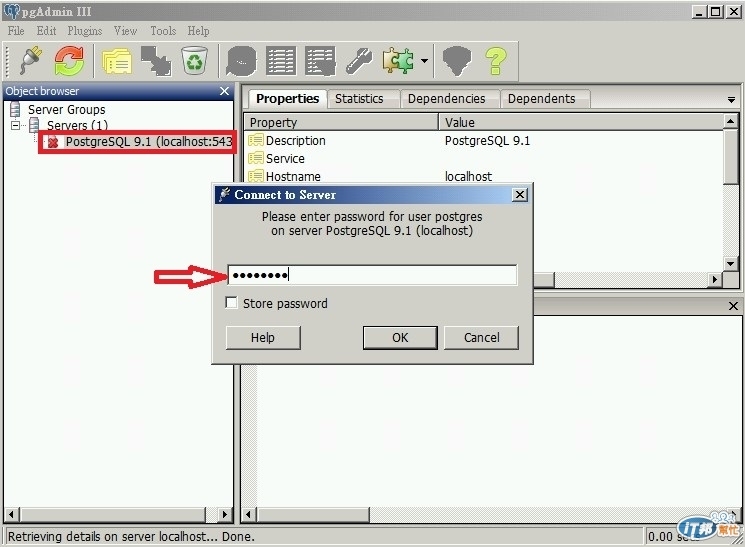
Task: Click the Plugins puzzle piece icon
Action: point(398,60)
